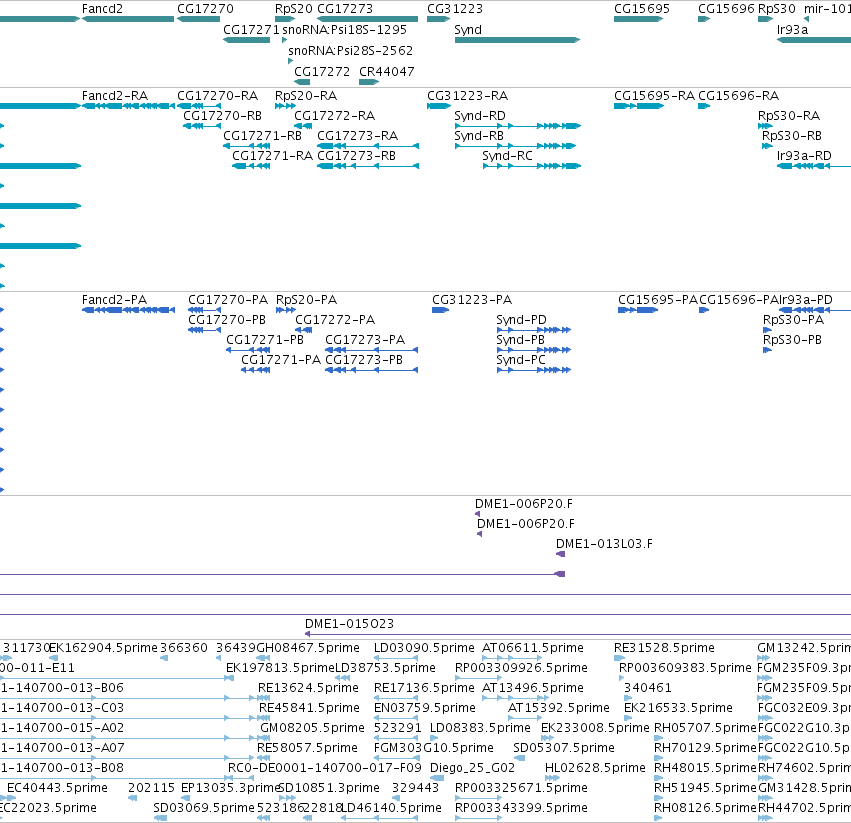This screenshot has height=823, width=851.
Task: Click the CG17270-RA transcript label
Action: 218,96
